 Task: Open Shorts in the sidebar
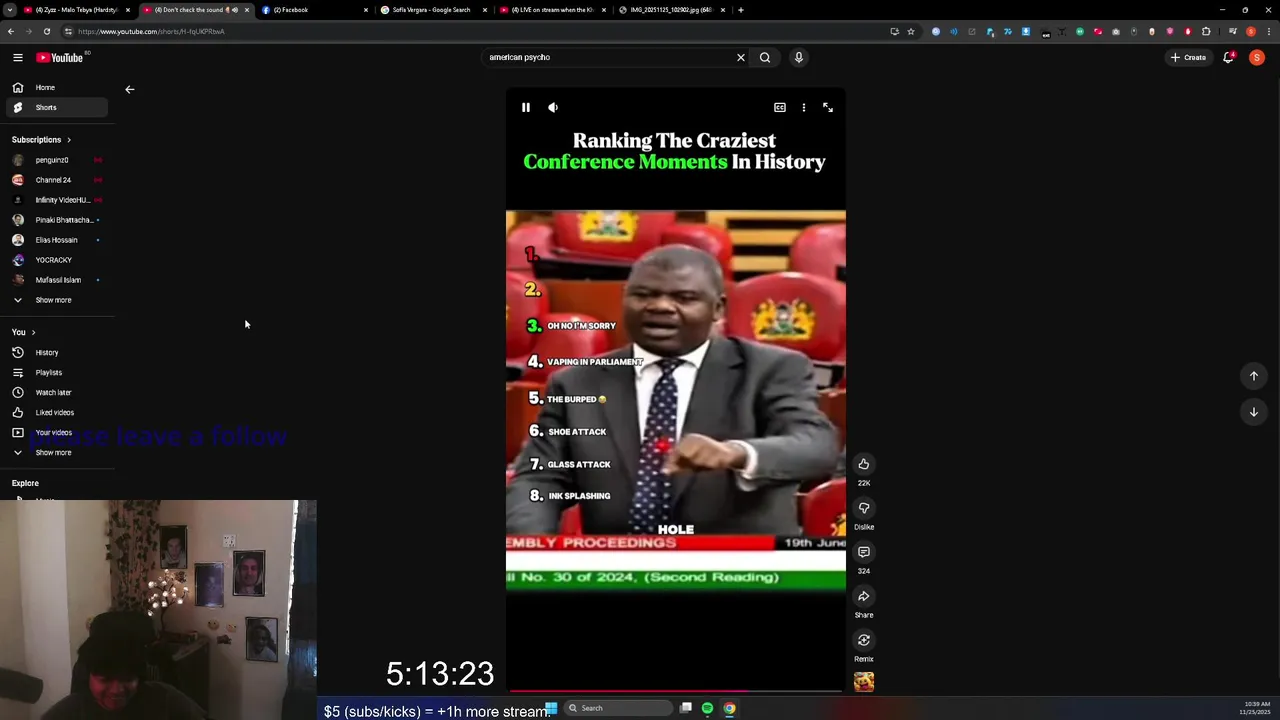[56, 107]
